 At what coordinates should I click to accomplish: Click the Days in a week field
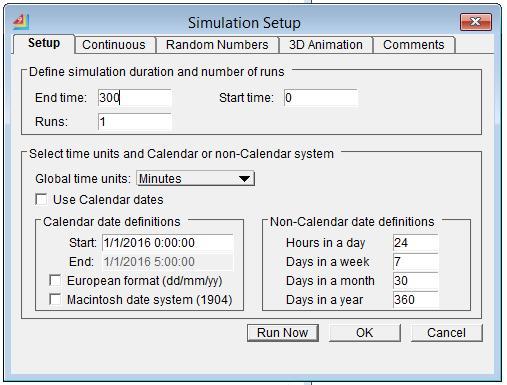coord(415,262)
